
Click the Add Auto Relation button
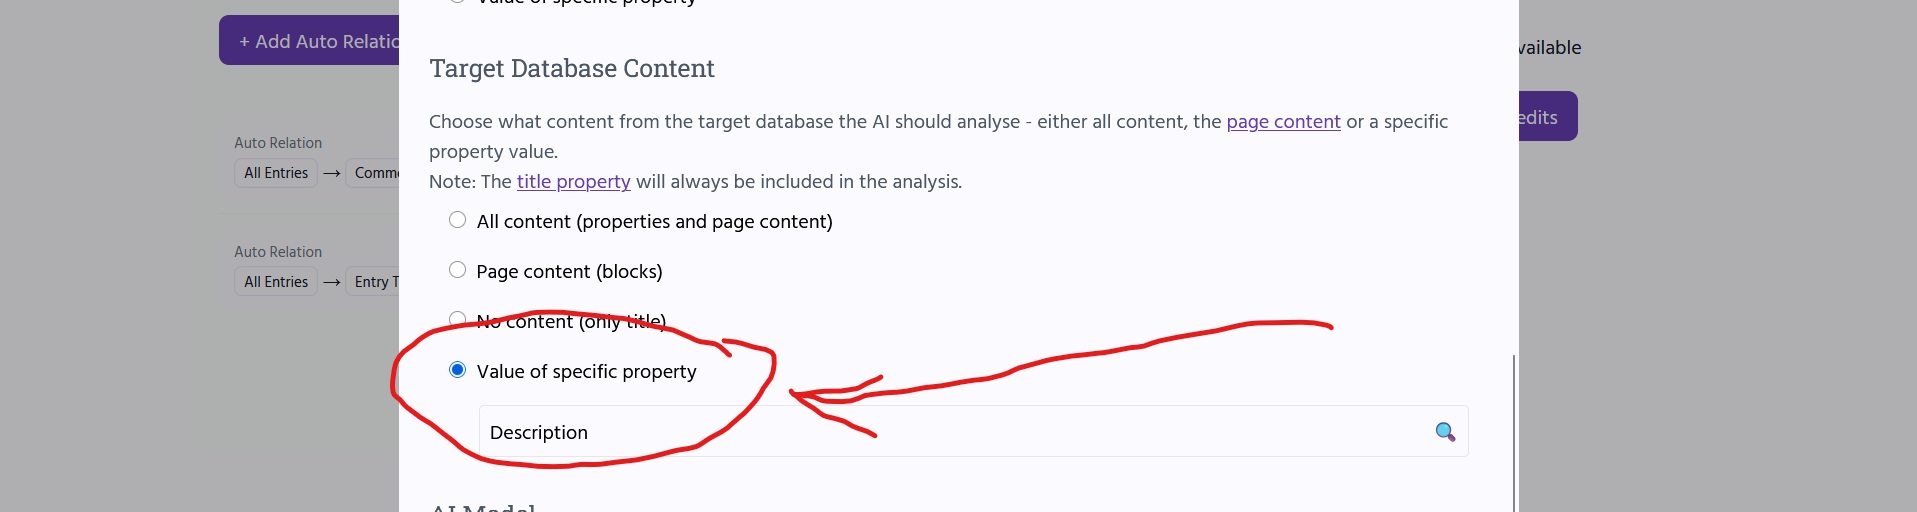point(310,41)
